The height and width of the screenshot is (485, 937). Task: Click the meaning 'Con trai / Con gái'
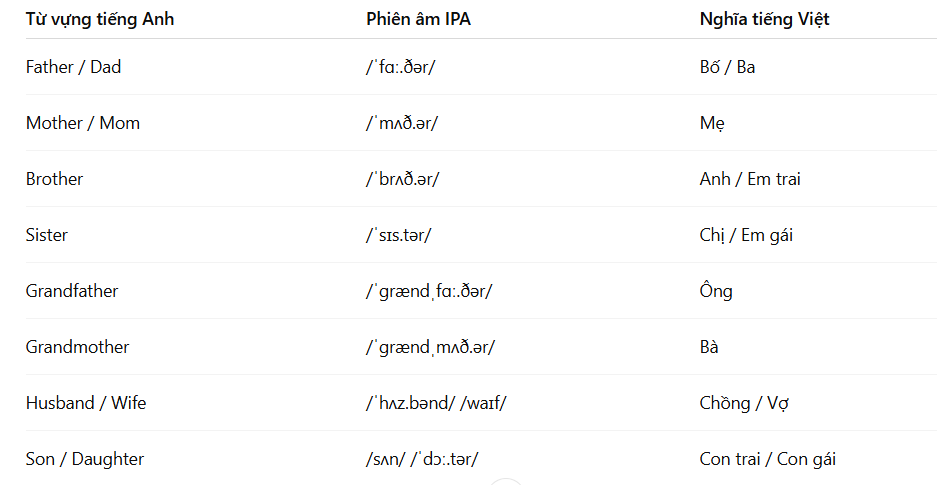[x=768, y=459]
